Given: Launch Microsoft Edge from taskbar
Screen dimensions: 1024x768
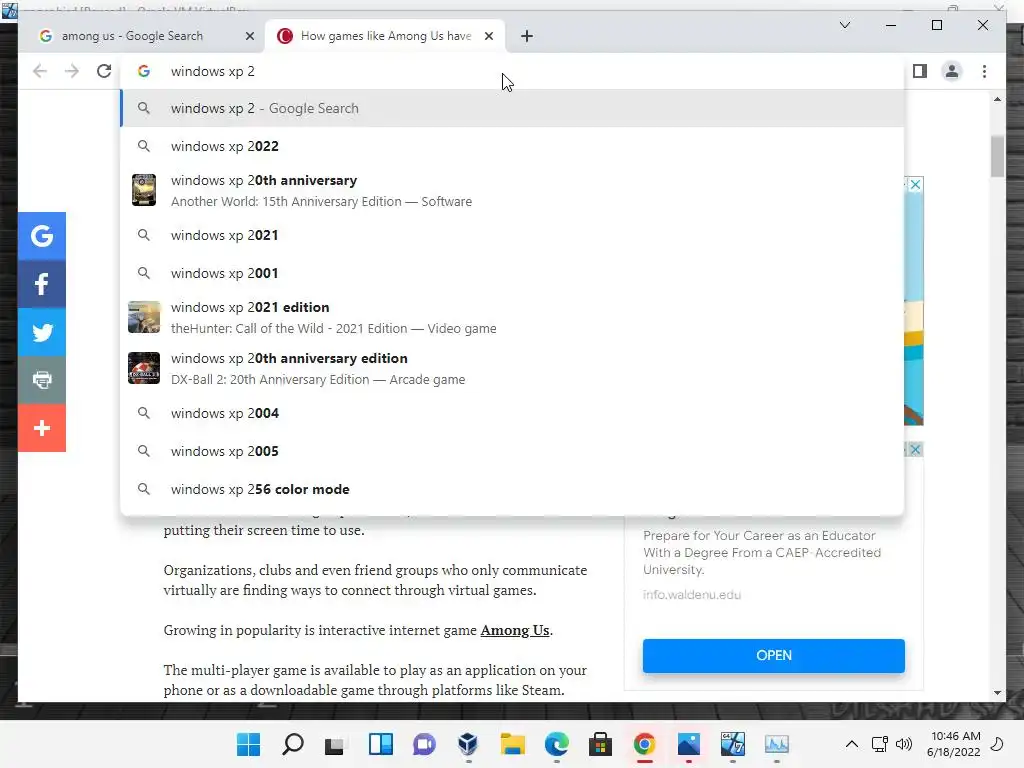Looking at the screenshot, I should (x=556, y=744).
